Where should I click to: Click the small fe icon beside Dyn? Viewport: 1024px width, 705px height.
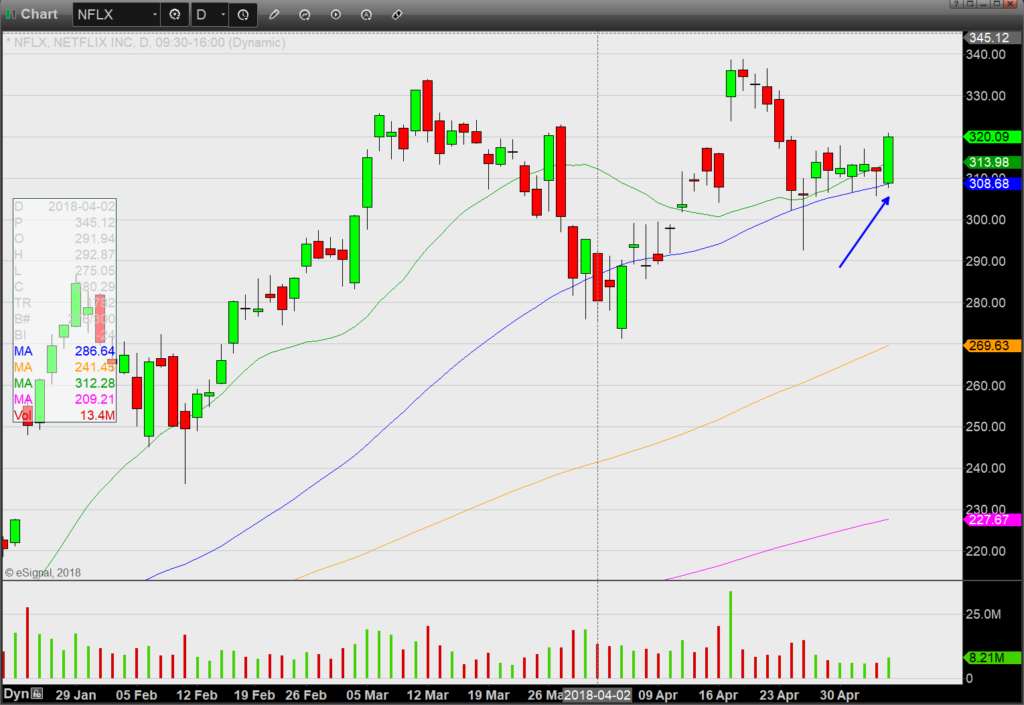[37, 694]
